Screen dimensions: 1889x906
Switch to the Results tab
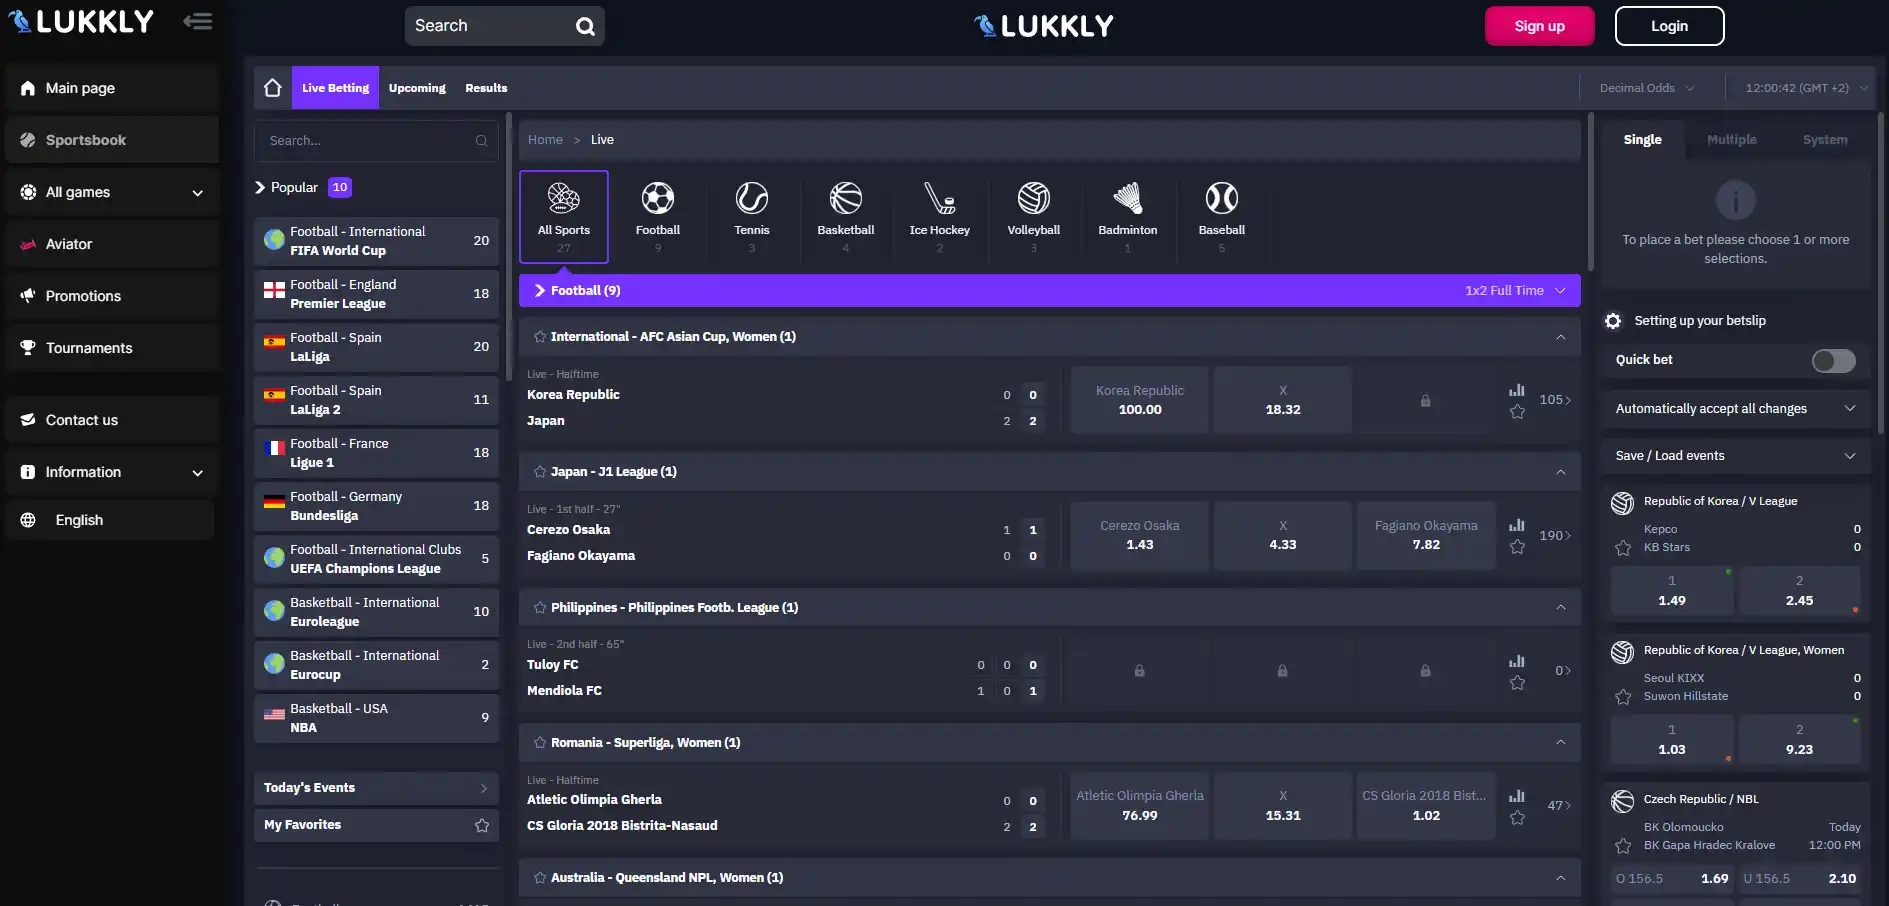pyautogui.click(x=486, y=88)
